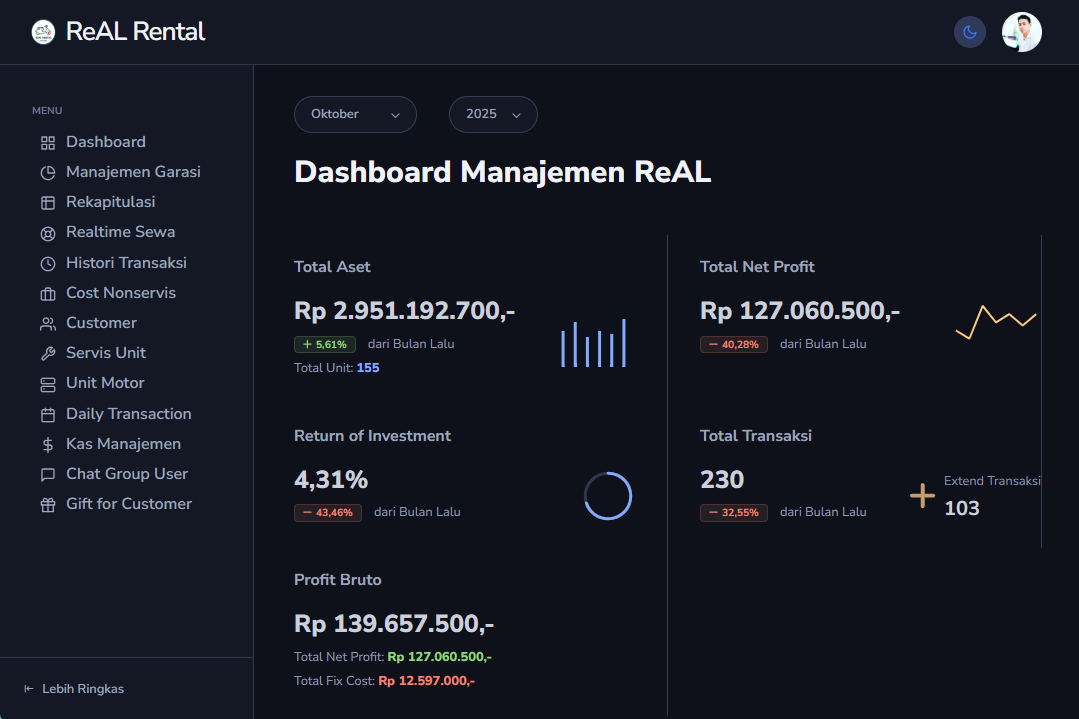This screenshot has width=1079, height=719.
Task: Click the Return of Investment circular progress ring
Action: tap(608, 496)
